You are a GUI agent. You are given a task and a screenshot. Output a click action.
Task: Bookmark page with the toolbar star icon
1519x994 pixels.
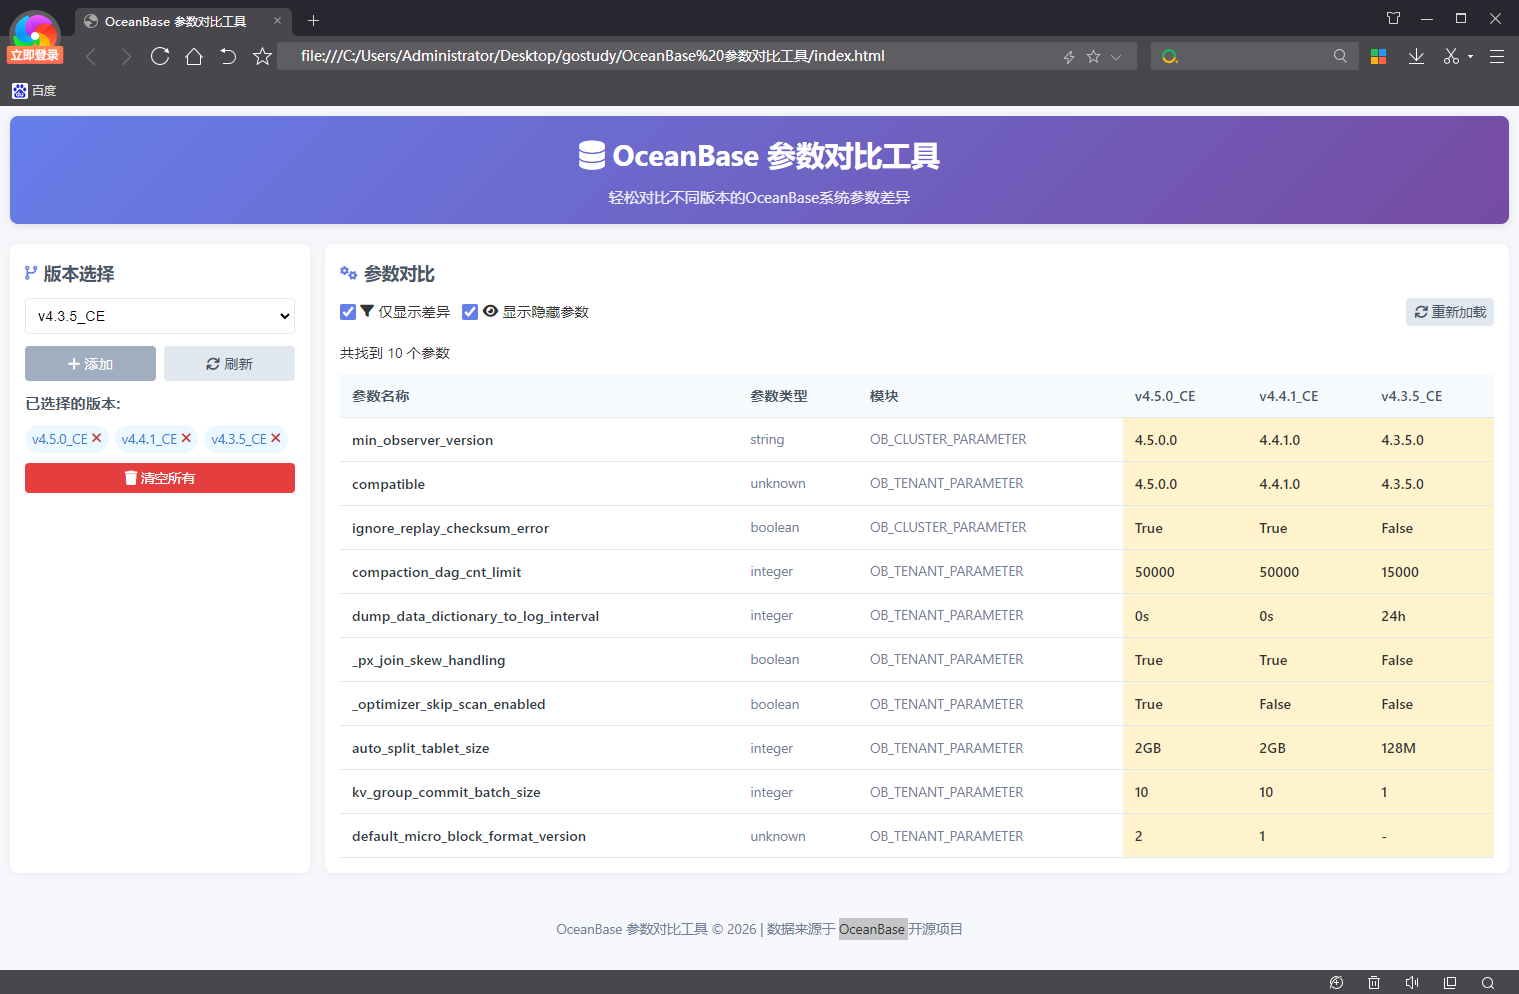tap(262, 56)
